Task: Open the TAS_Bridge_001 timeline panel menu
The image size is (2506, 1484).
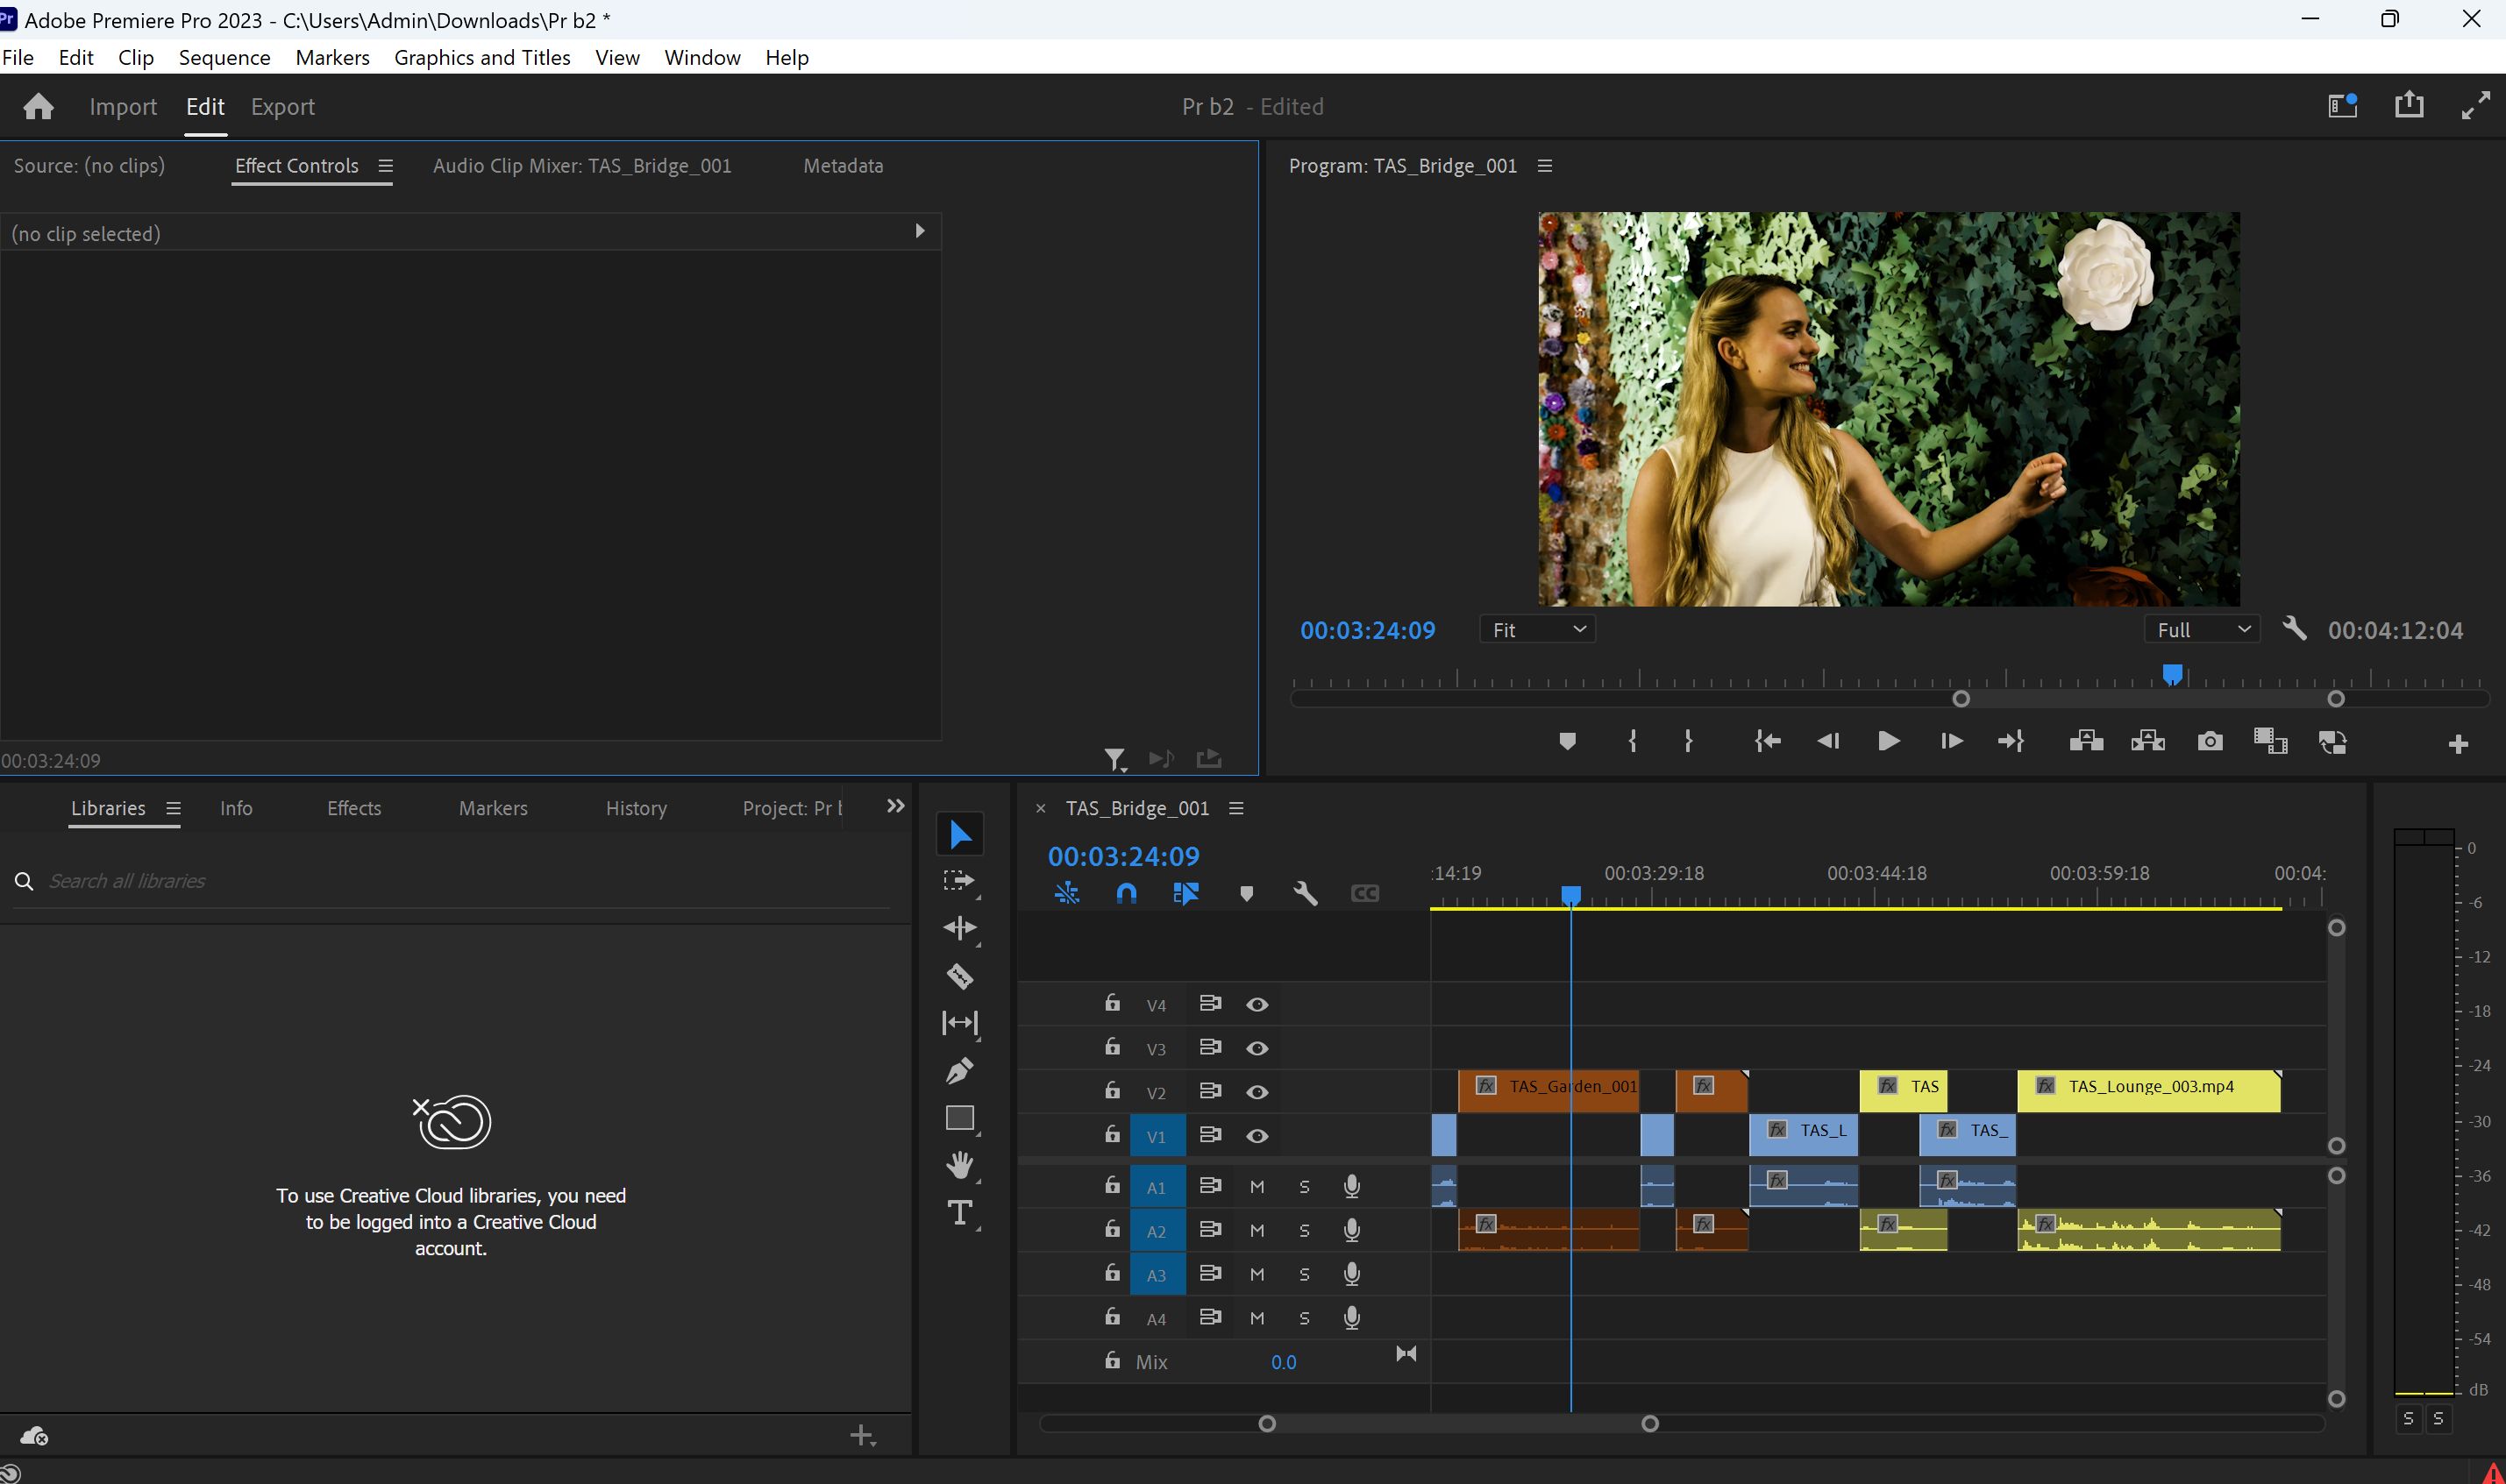Action: click(x=1236, y=808)
